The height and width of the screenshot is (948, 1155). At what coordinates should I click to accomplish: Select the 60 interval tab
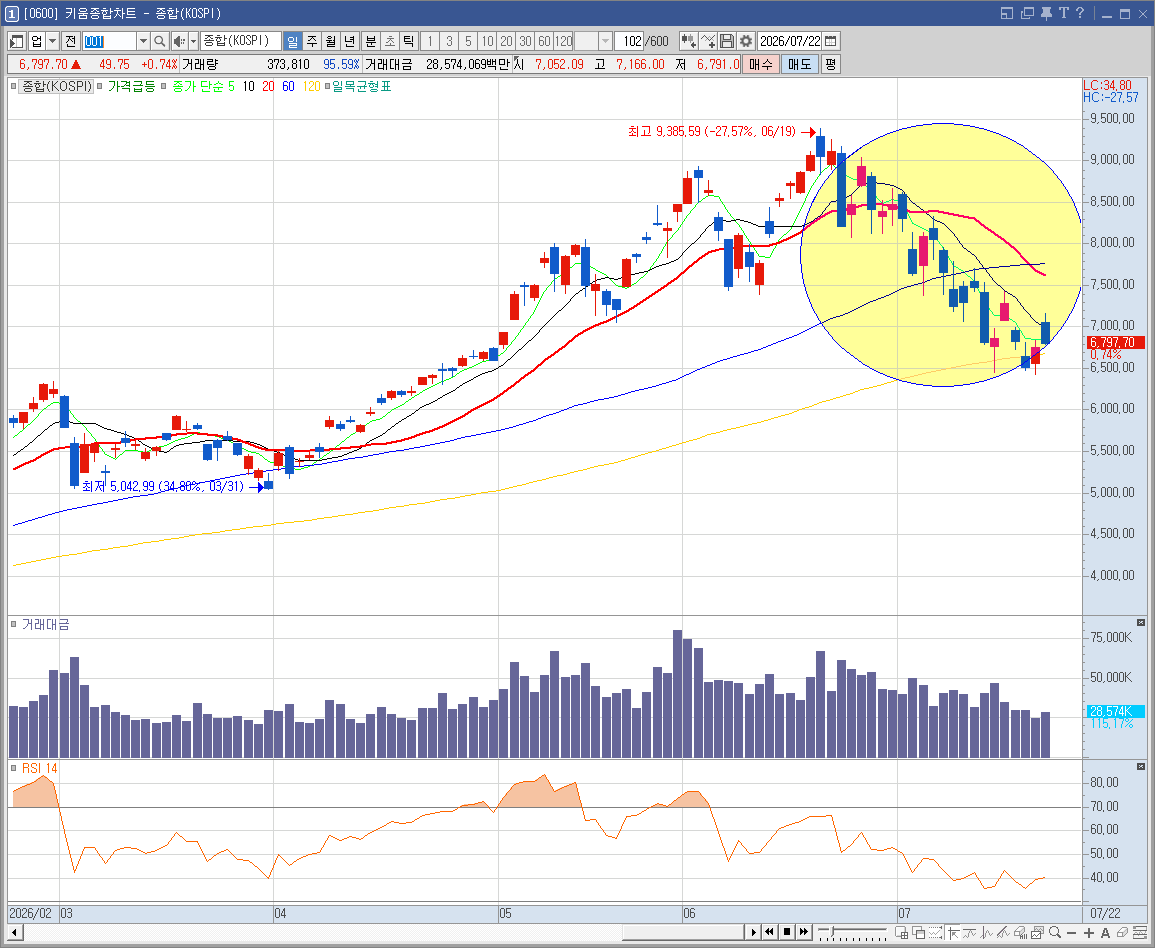click(x=544, y=41)
